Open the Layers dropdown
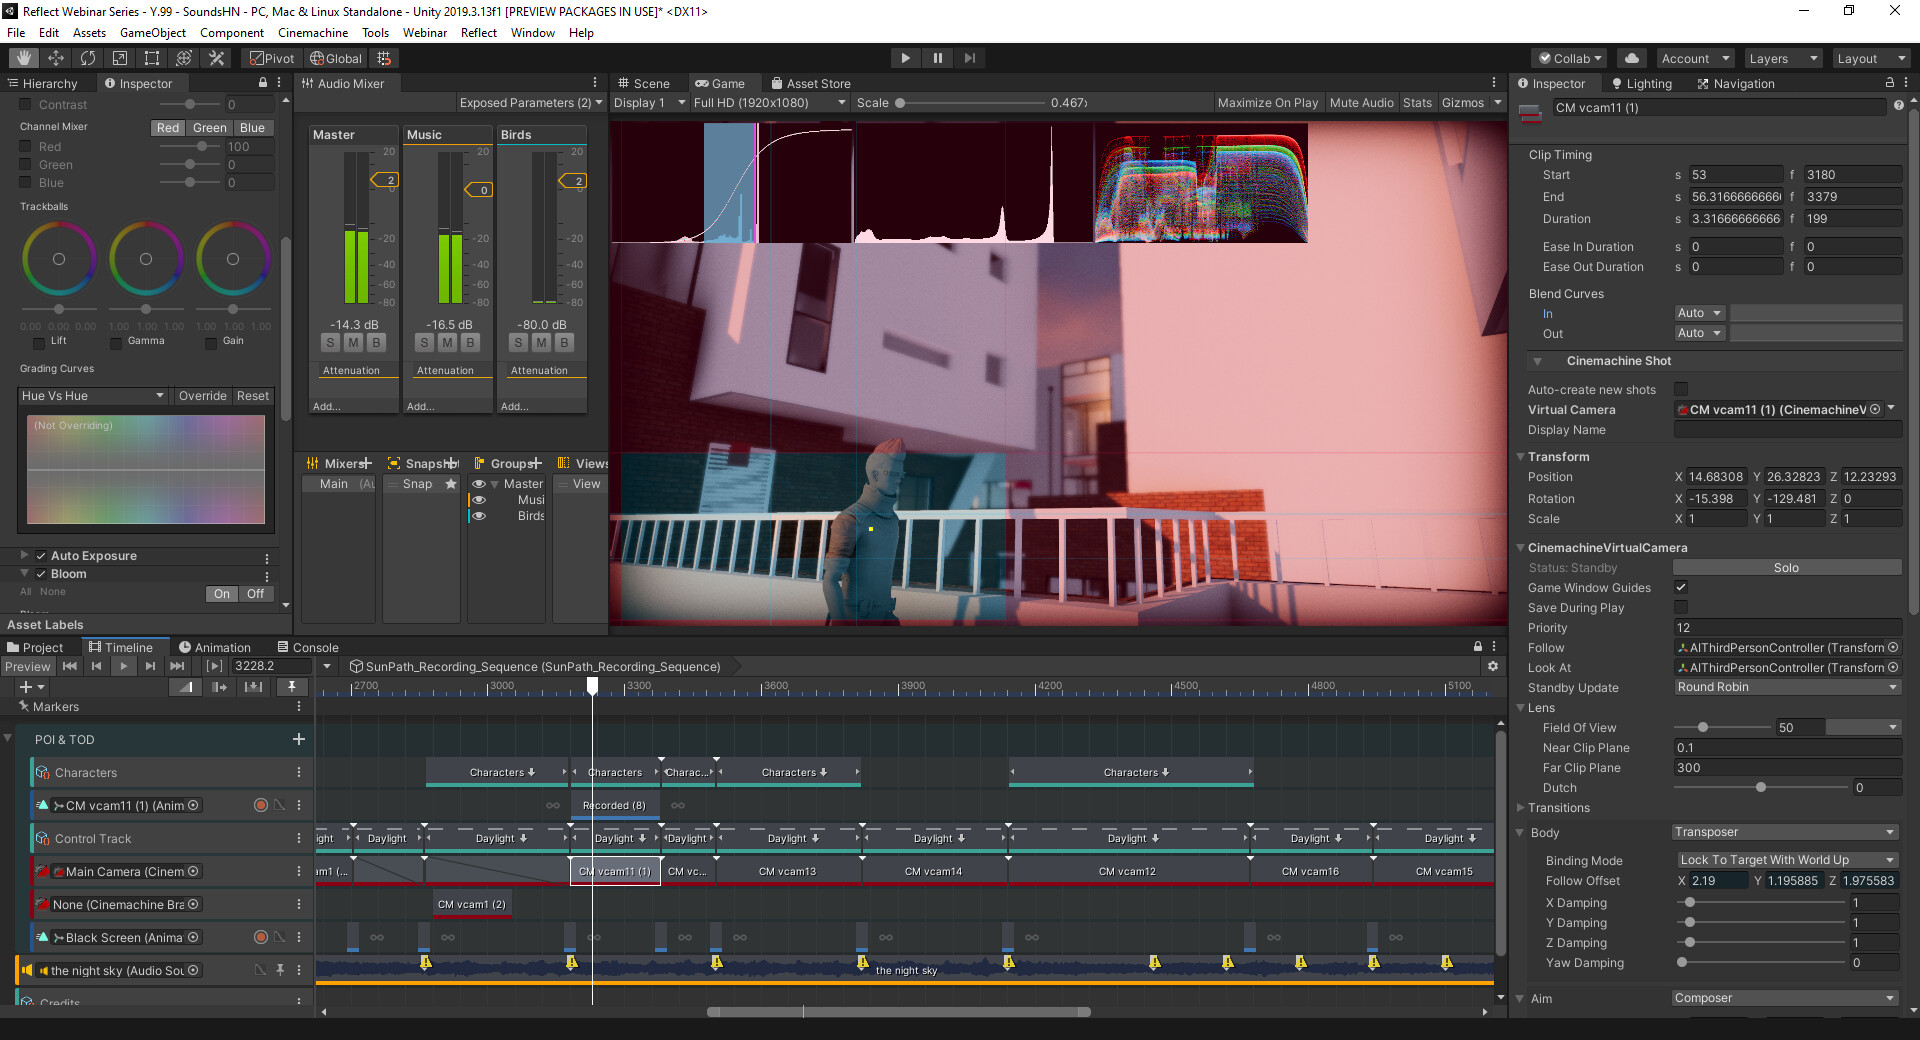Viewport: 1920px width, 1040px height. [x=1784, y=58]
